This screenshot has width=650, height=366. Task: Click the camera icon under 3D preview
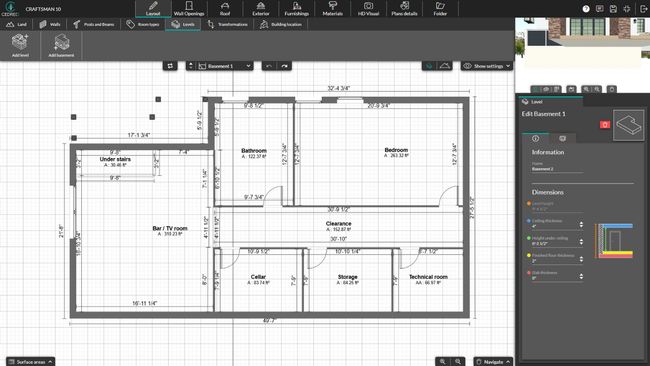(x=571, y=89)
